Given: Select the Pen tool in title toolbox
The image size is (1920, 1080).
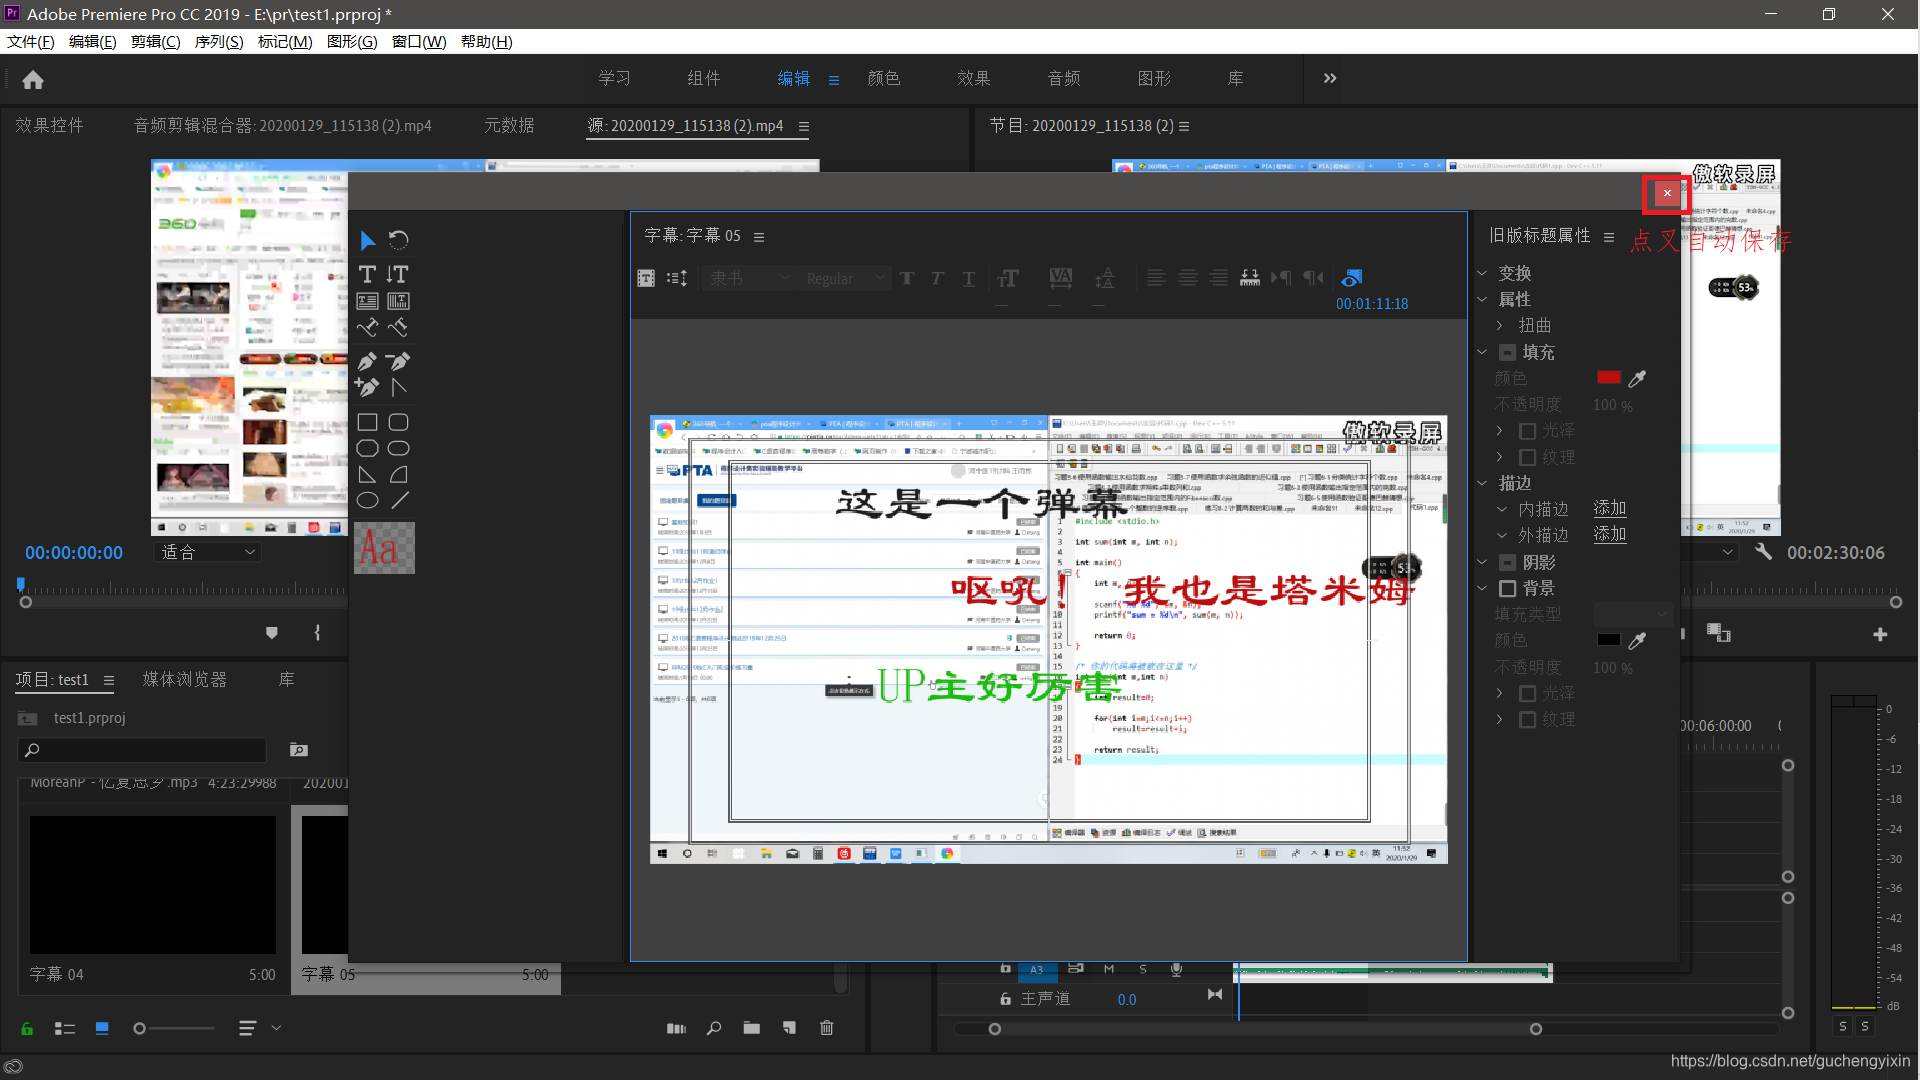Looking at the screenshot, I should click(367, 361).
